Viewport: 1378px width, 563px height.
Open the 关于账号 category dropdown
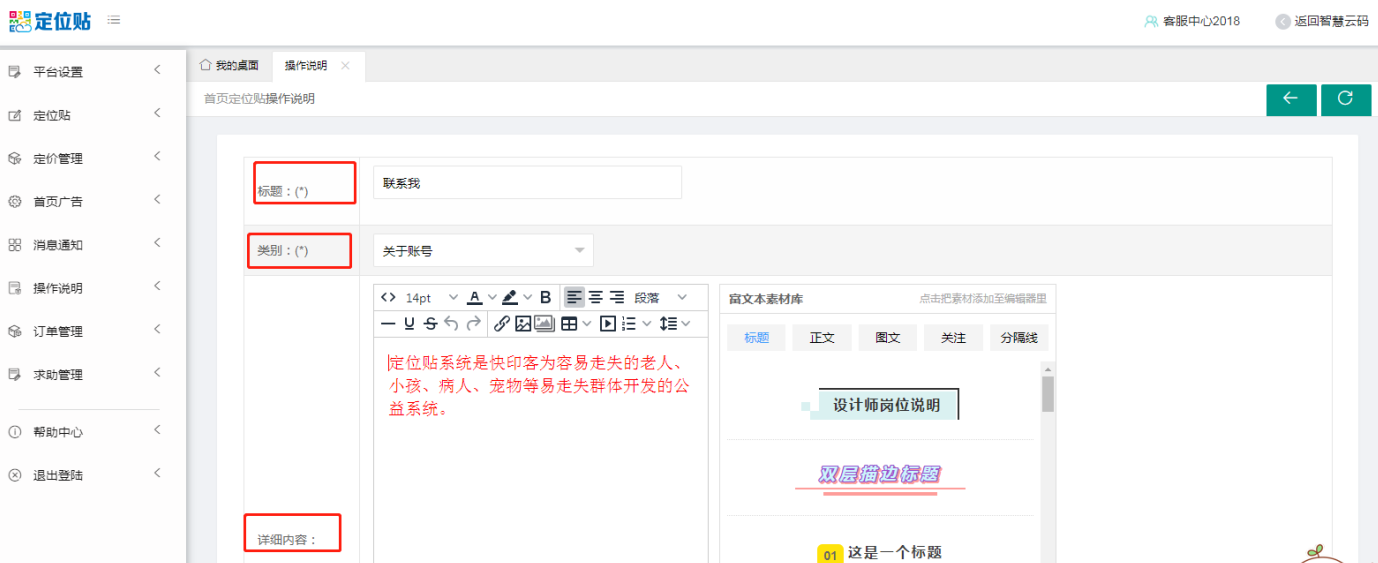click(483, 251)
